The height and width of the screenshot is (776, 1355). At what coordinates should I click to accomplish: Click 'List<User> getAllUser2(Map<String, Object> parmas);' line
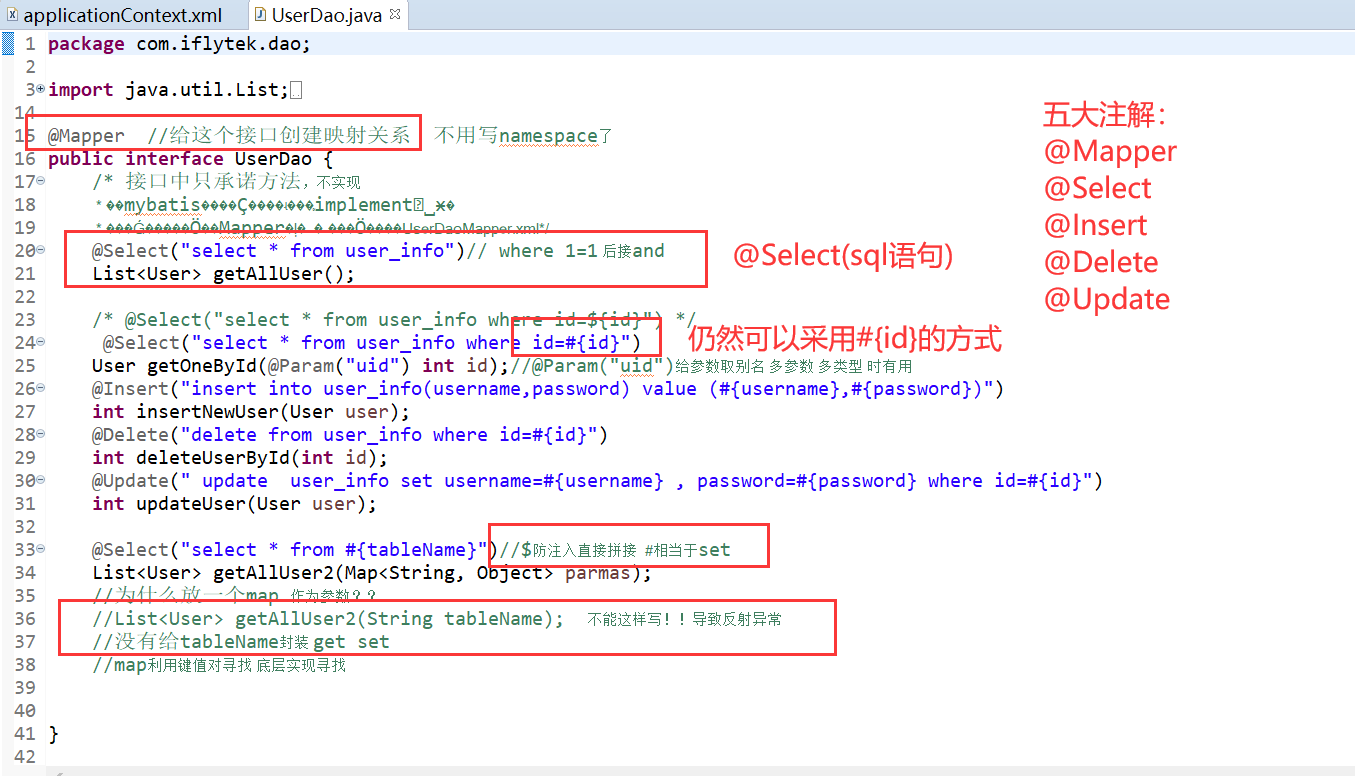pos(372,573)
